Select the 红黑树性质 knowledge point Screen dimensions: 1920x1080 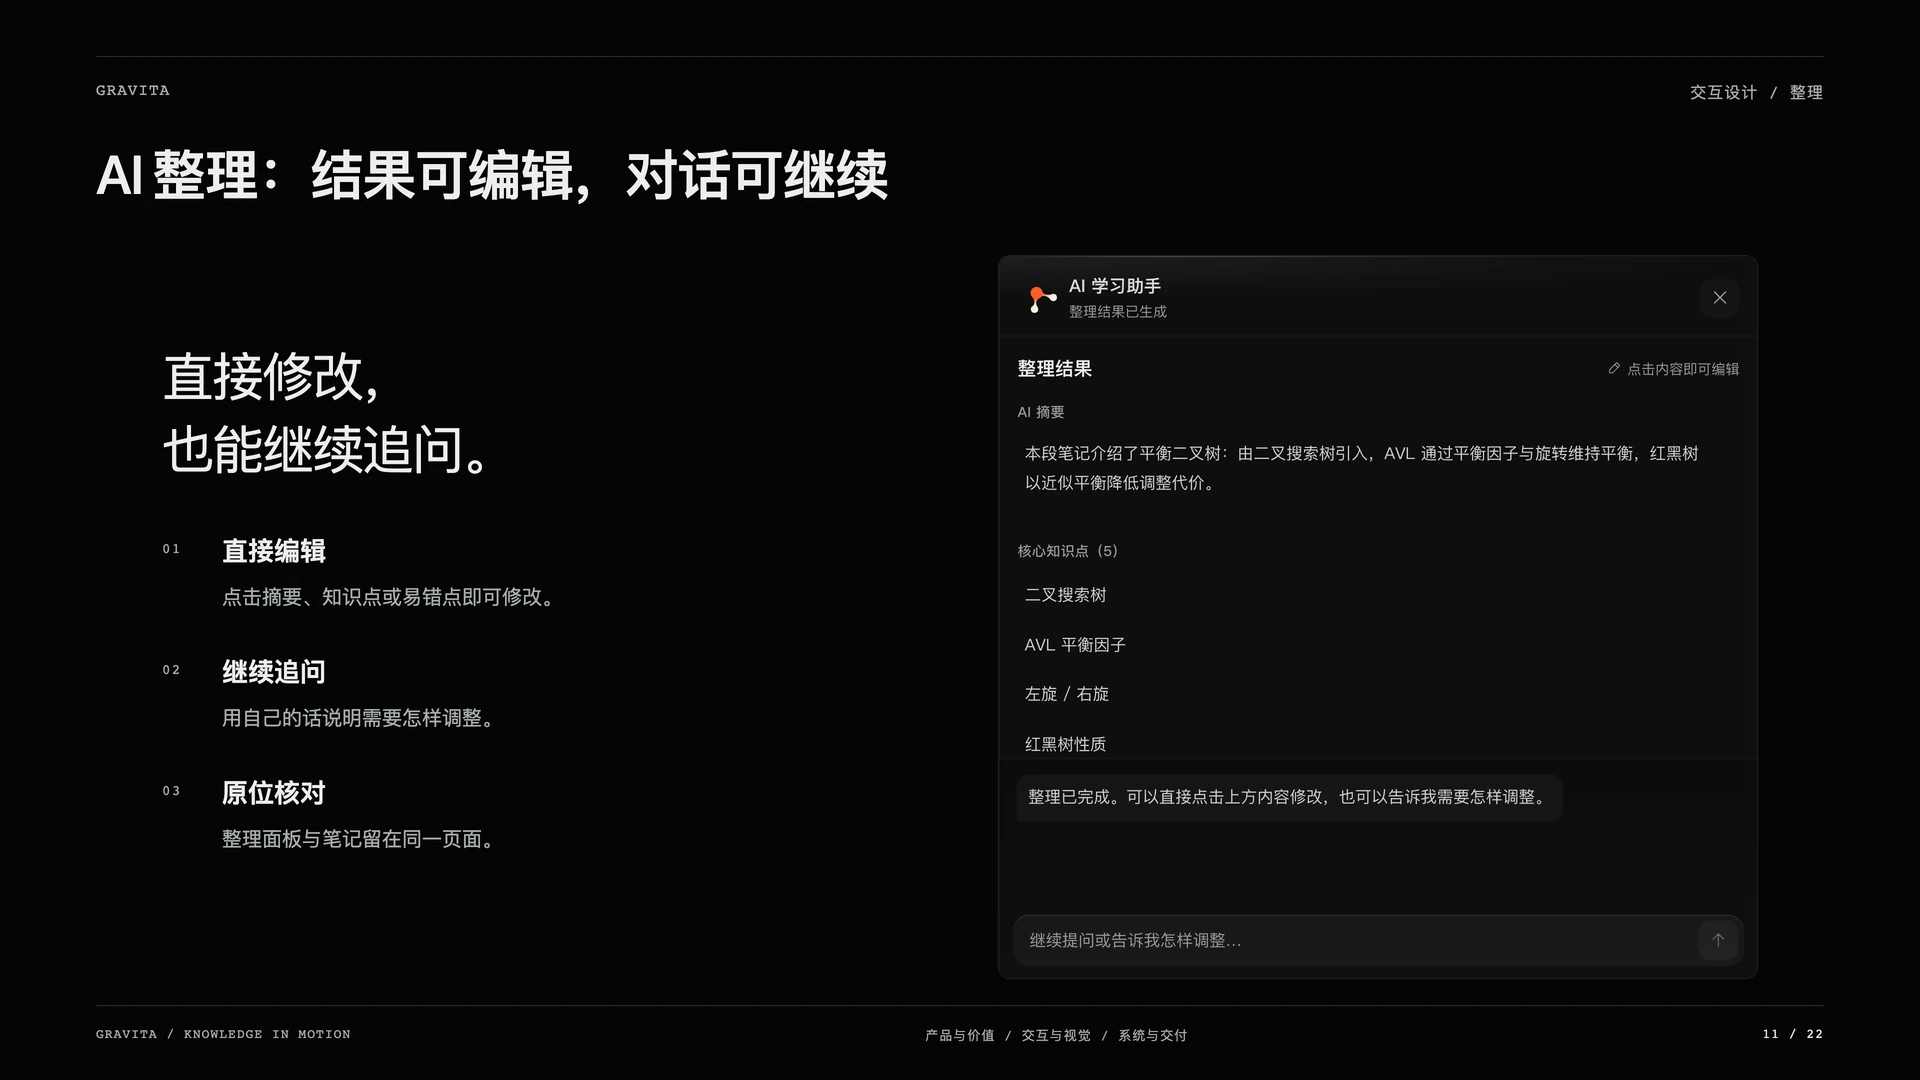[1065, 744]
